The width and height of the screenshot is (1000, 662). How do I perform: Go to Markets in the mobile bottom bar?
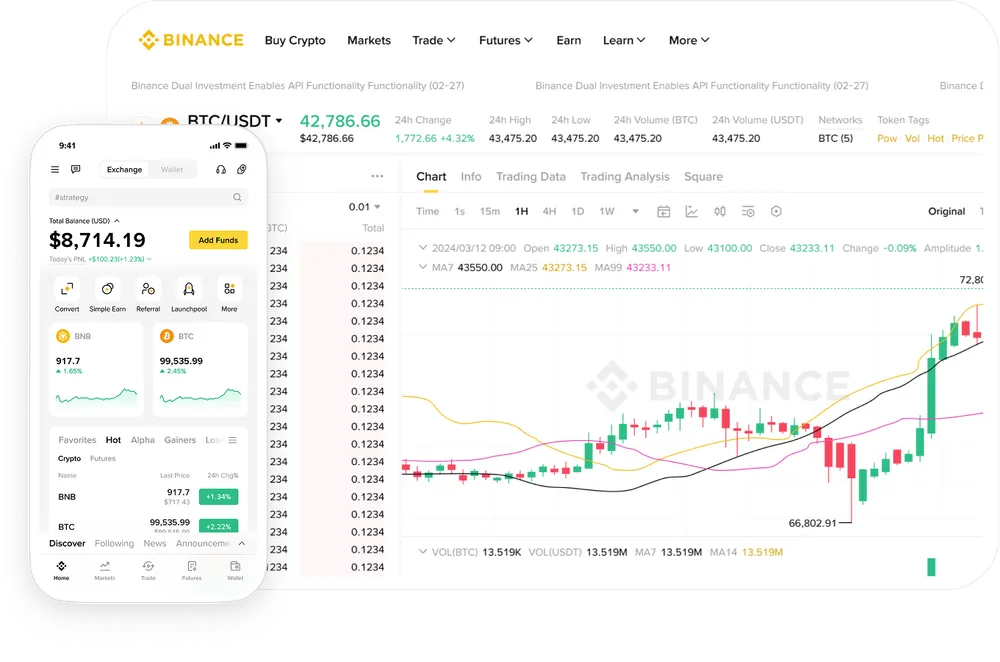(105, 570)
